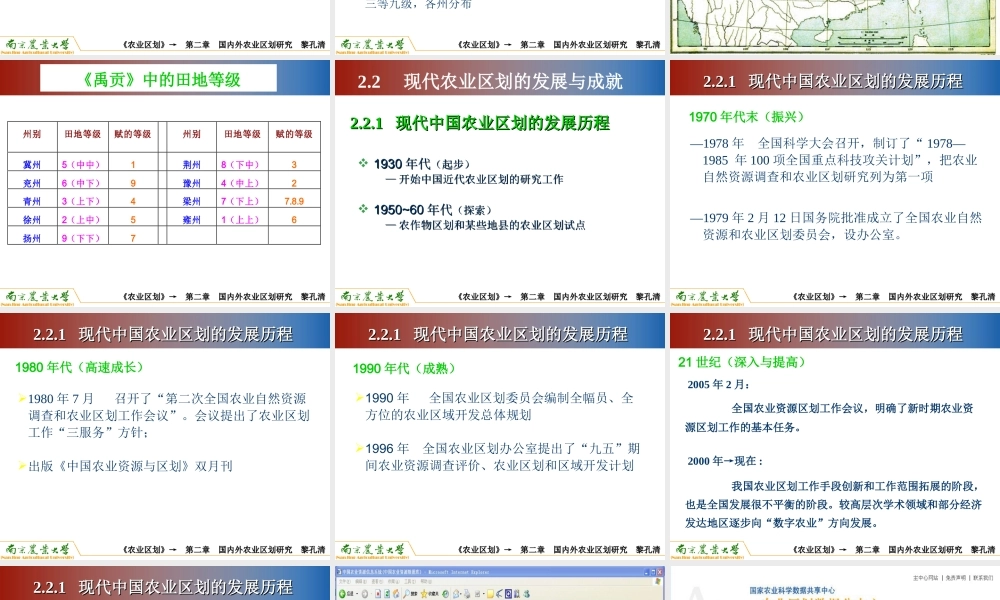Click the Stop icon on the IE toolbar

tap(377, 593)
